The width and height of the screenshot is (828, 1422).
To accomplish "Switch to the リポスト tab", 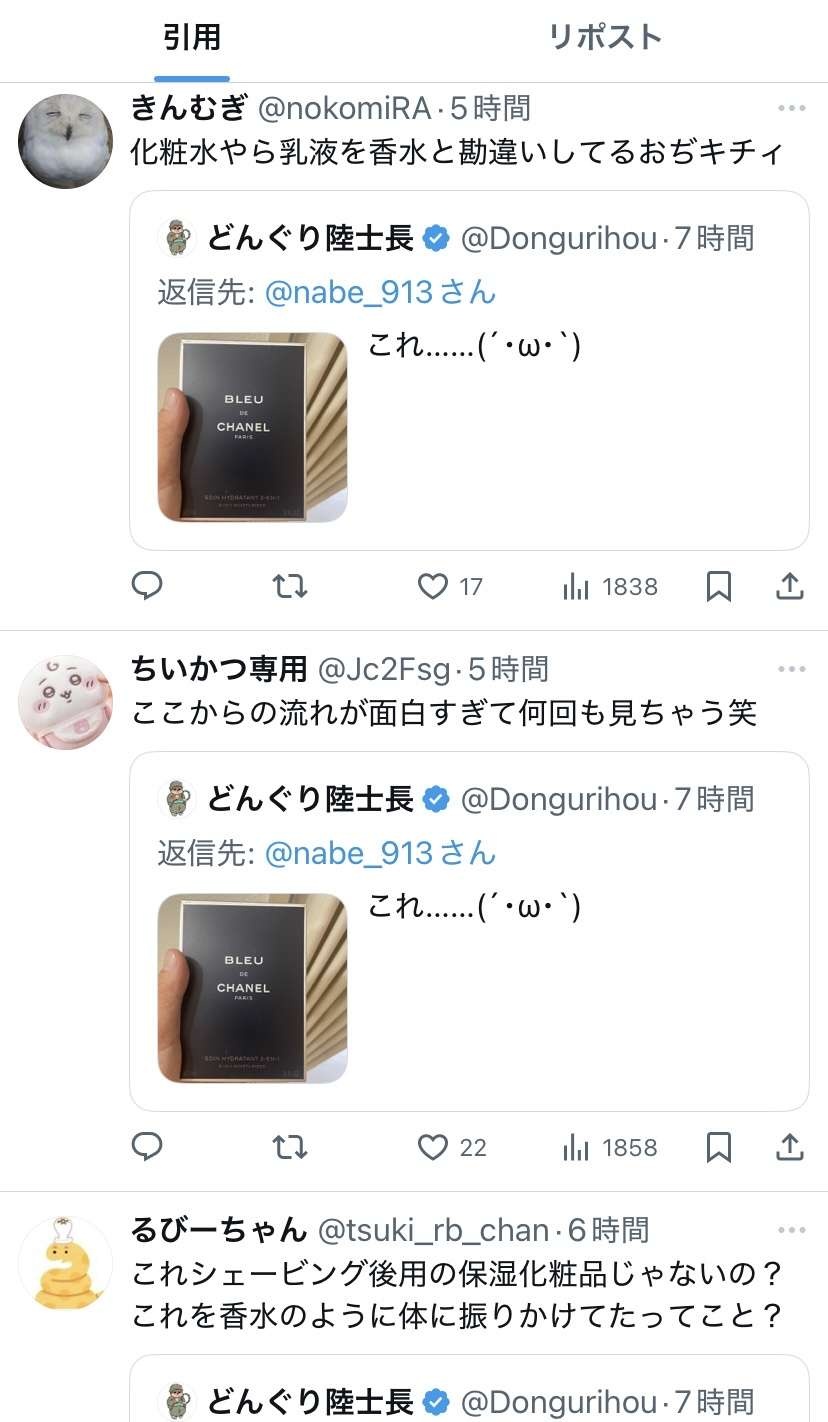I will [605, 38].
